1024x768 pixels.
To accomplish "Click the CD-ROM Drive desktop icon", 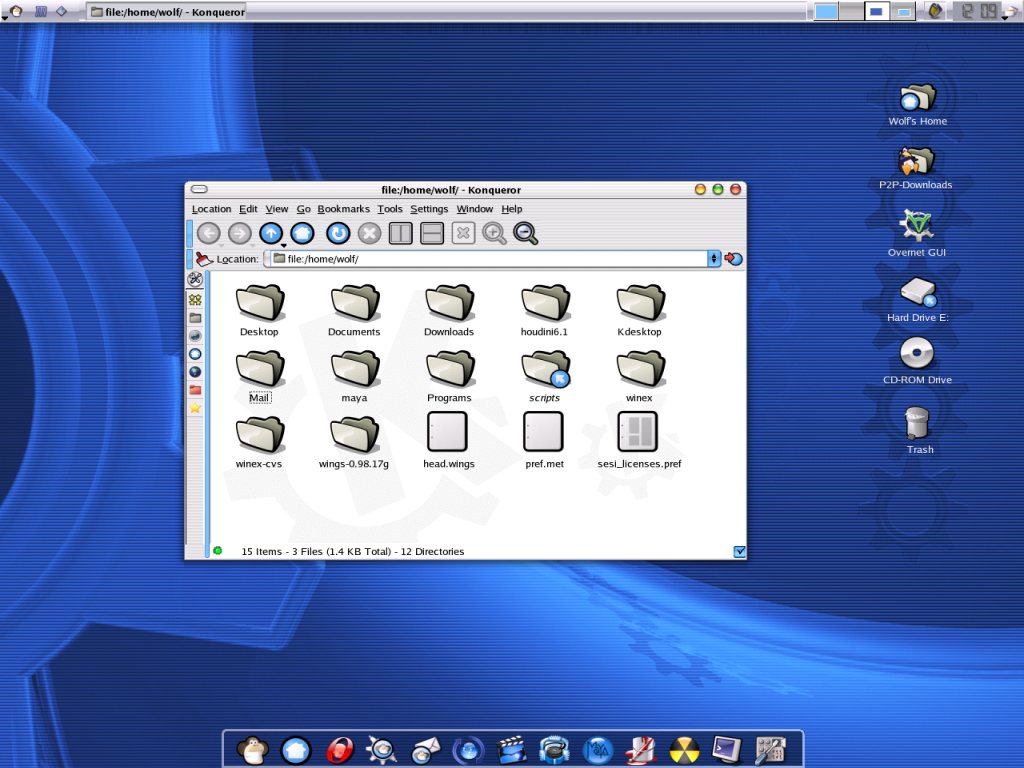I will coord(917,361).
